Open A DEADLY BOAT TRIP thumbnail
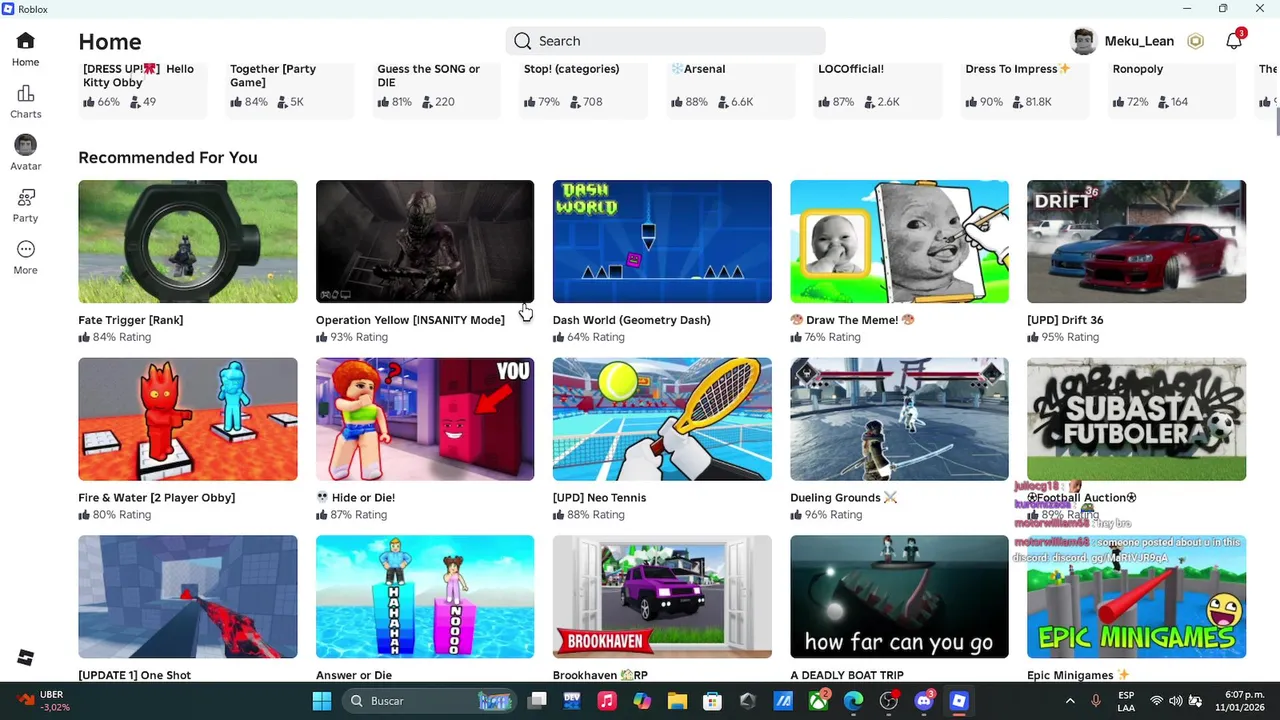The height and width of the screenshot is (720, 1280). click(899, 597)
